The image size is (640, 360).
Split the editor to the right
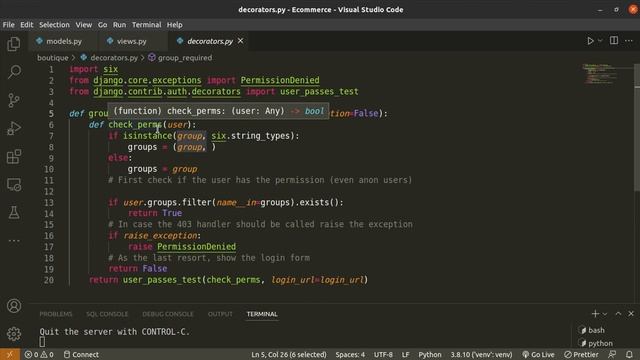coord(613,40)
